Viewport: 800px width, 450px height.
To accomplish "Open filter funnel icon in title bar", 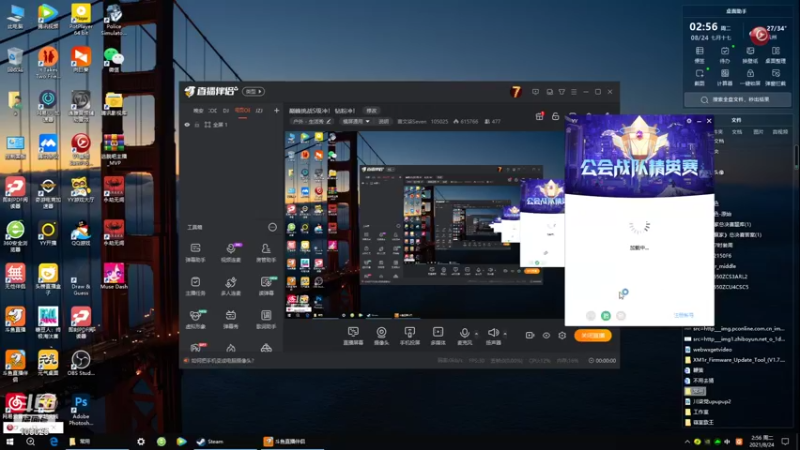I will 562,92.
